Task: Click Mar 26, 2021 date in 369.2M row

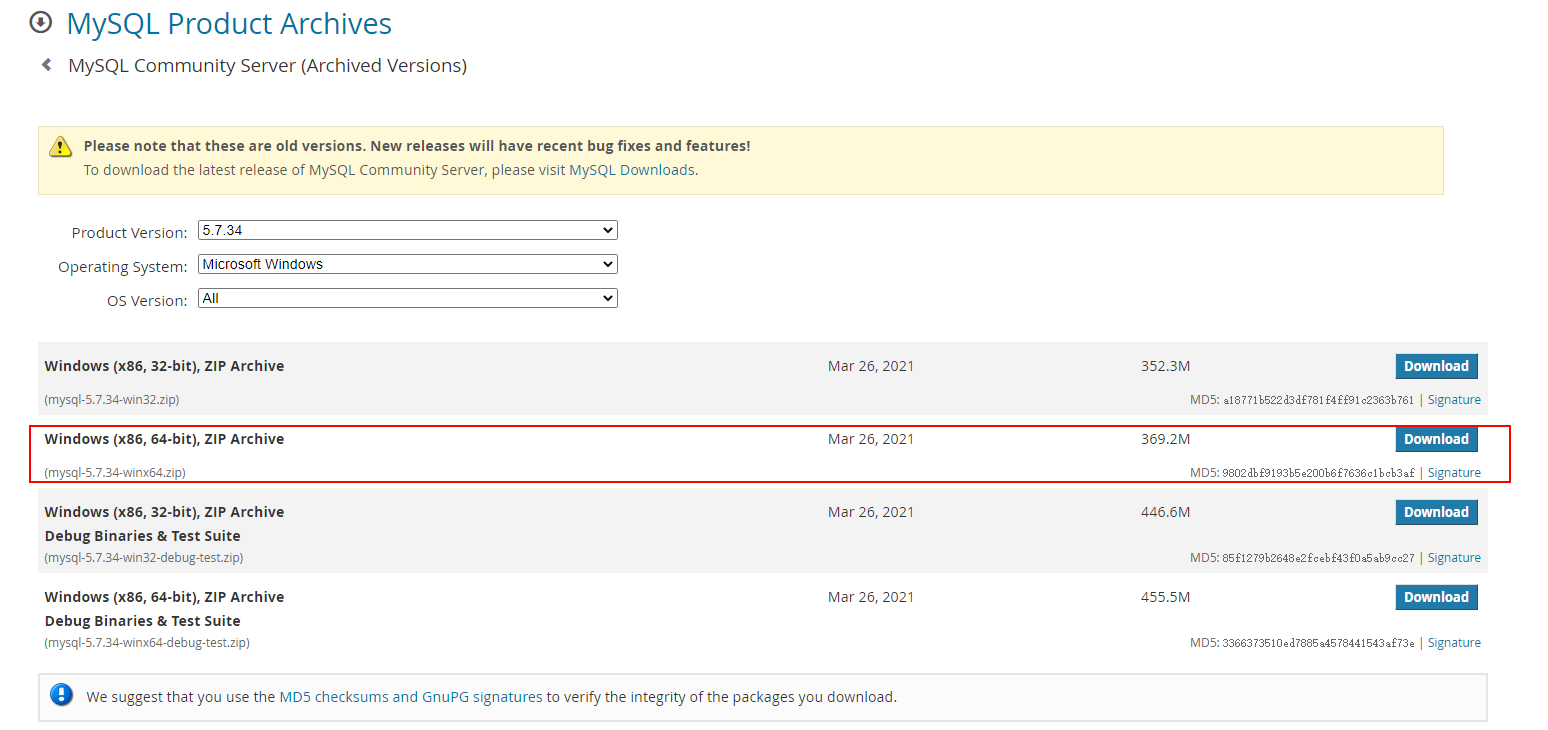Action: pos(871,439)
